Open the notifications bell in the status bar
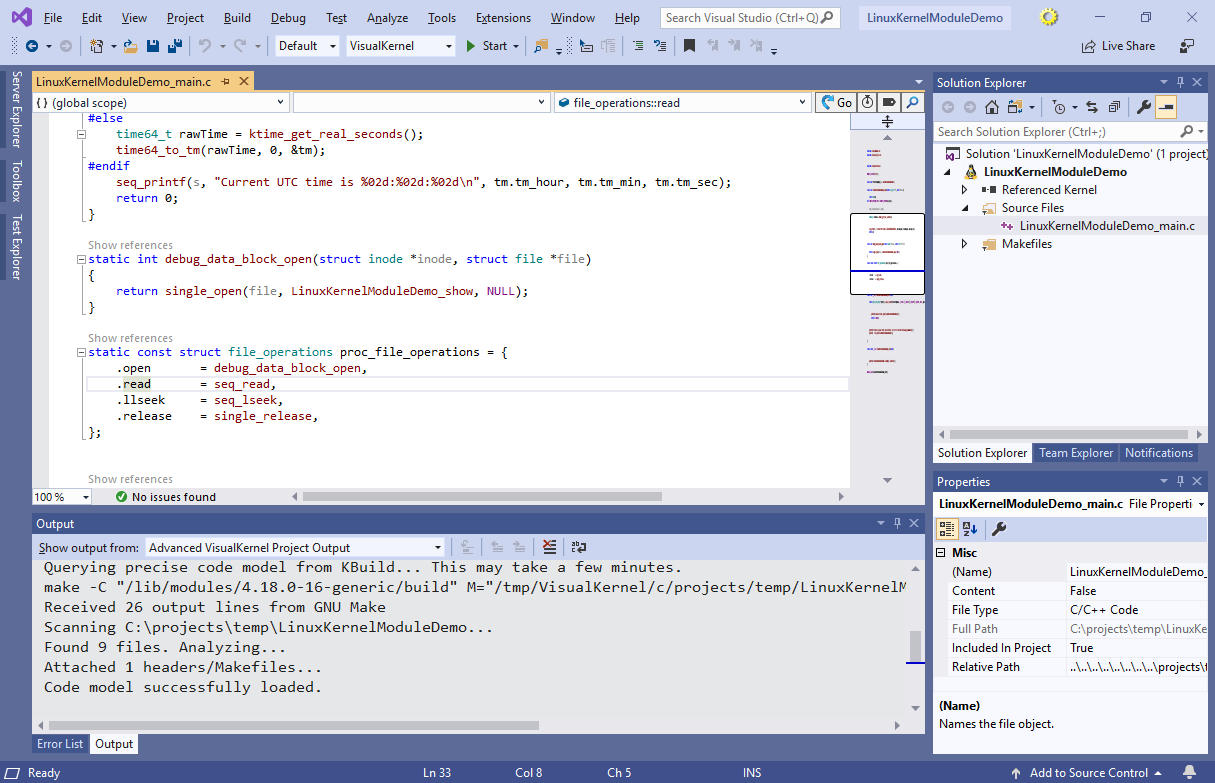The width and height of the screenshot is (1215, 783). 1189,773
